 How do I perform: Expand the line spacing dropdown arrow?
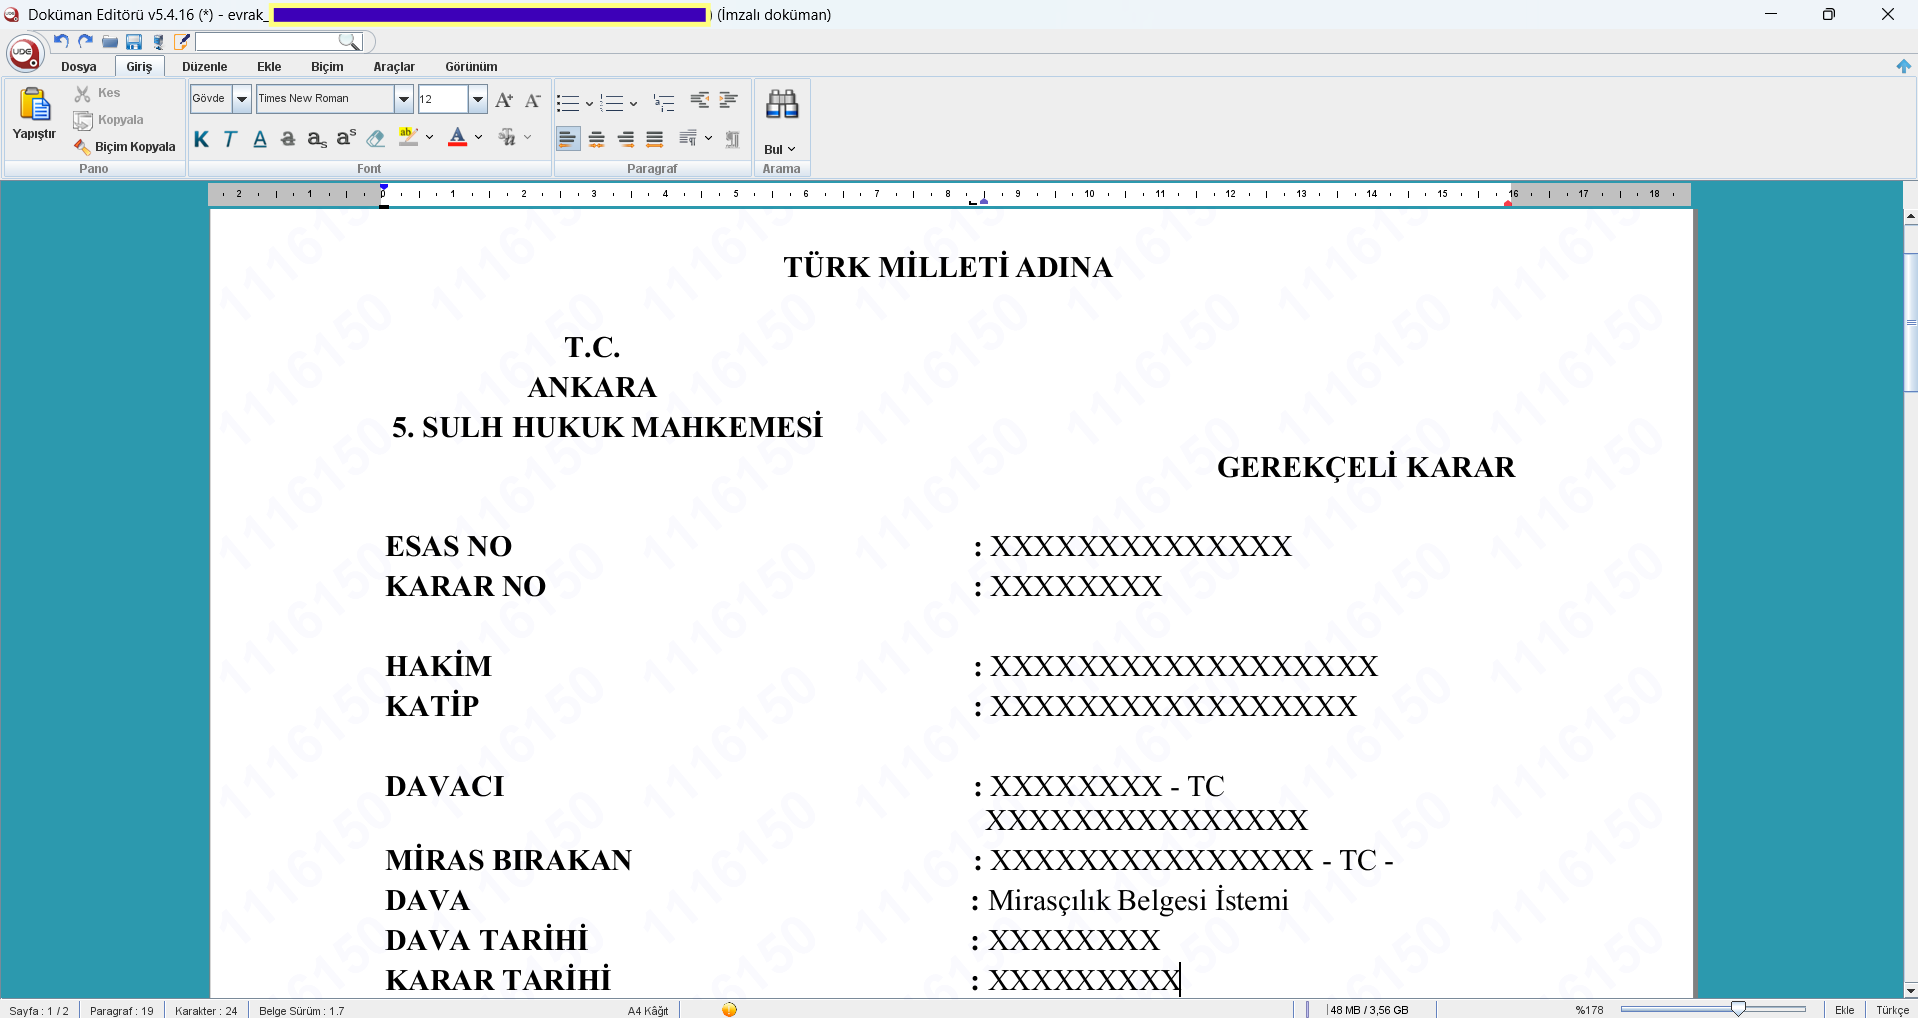(709, 138)
